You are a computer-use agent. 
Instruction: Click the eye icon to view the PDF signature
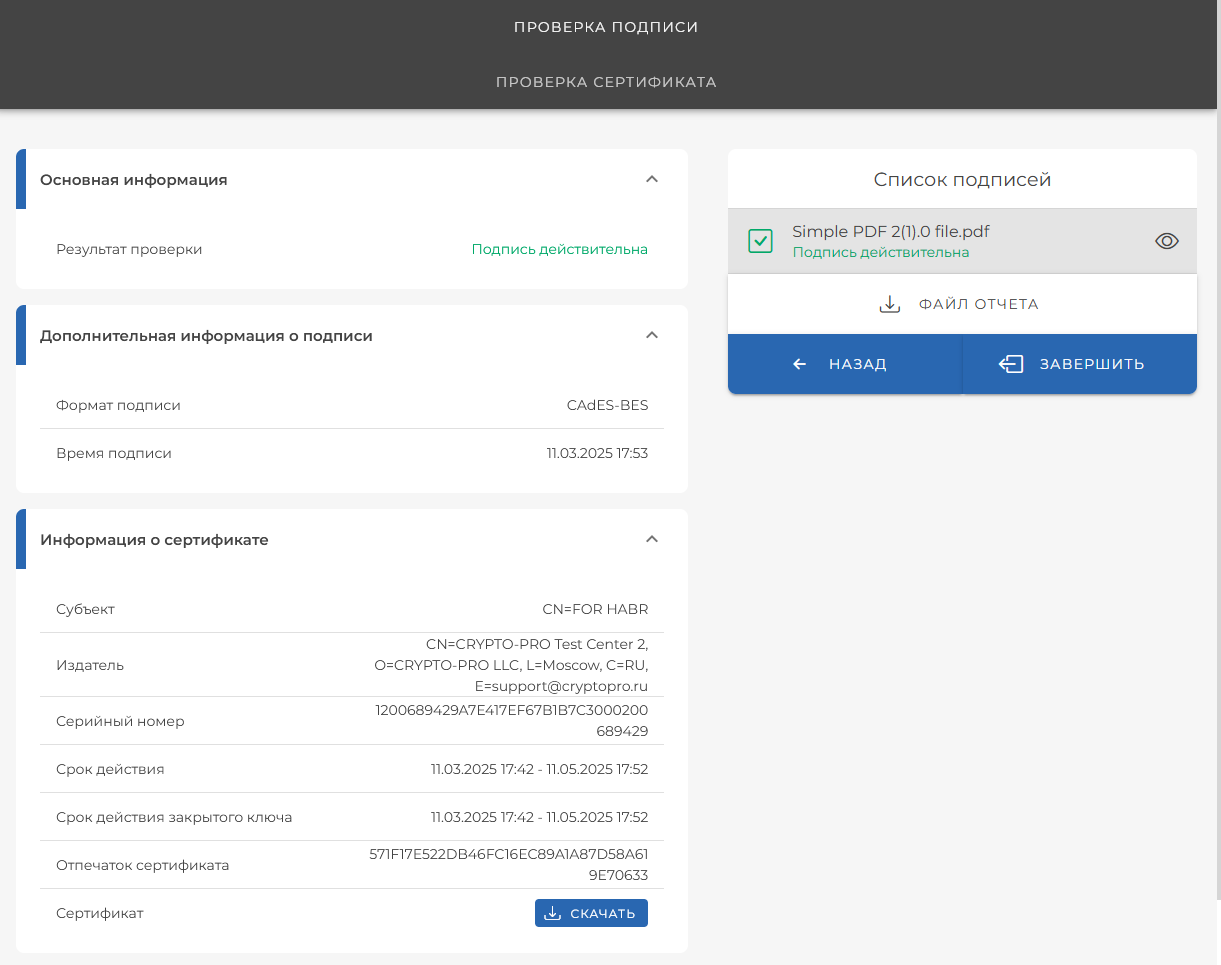point(1166,241)
